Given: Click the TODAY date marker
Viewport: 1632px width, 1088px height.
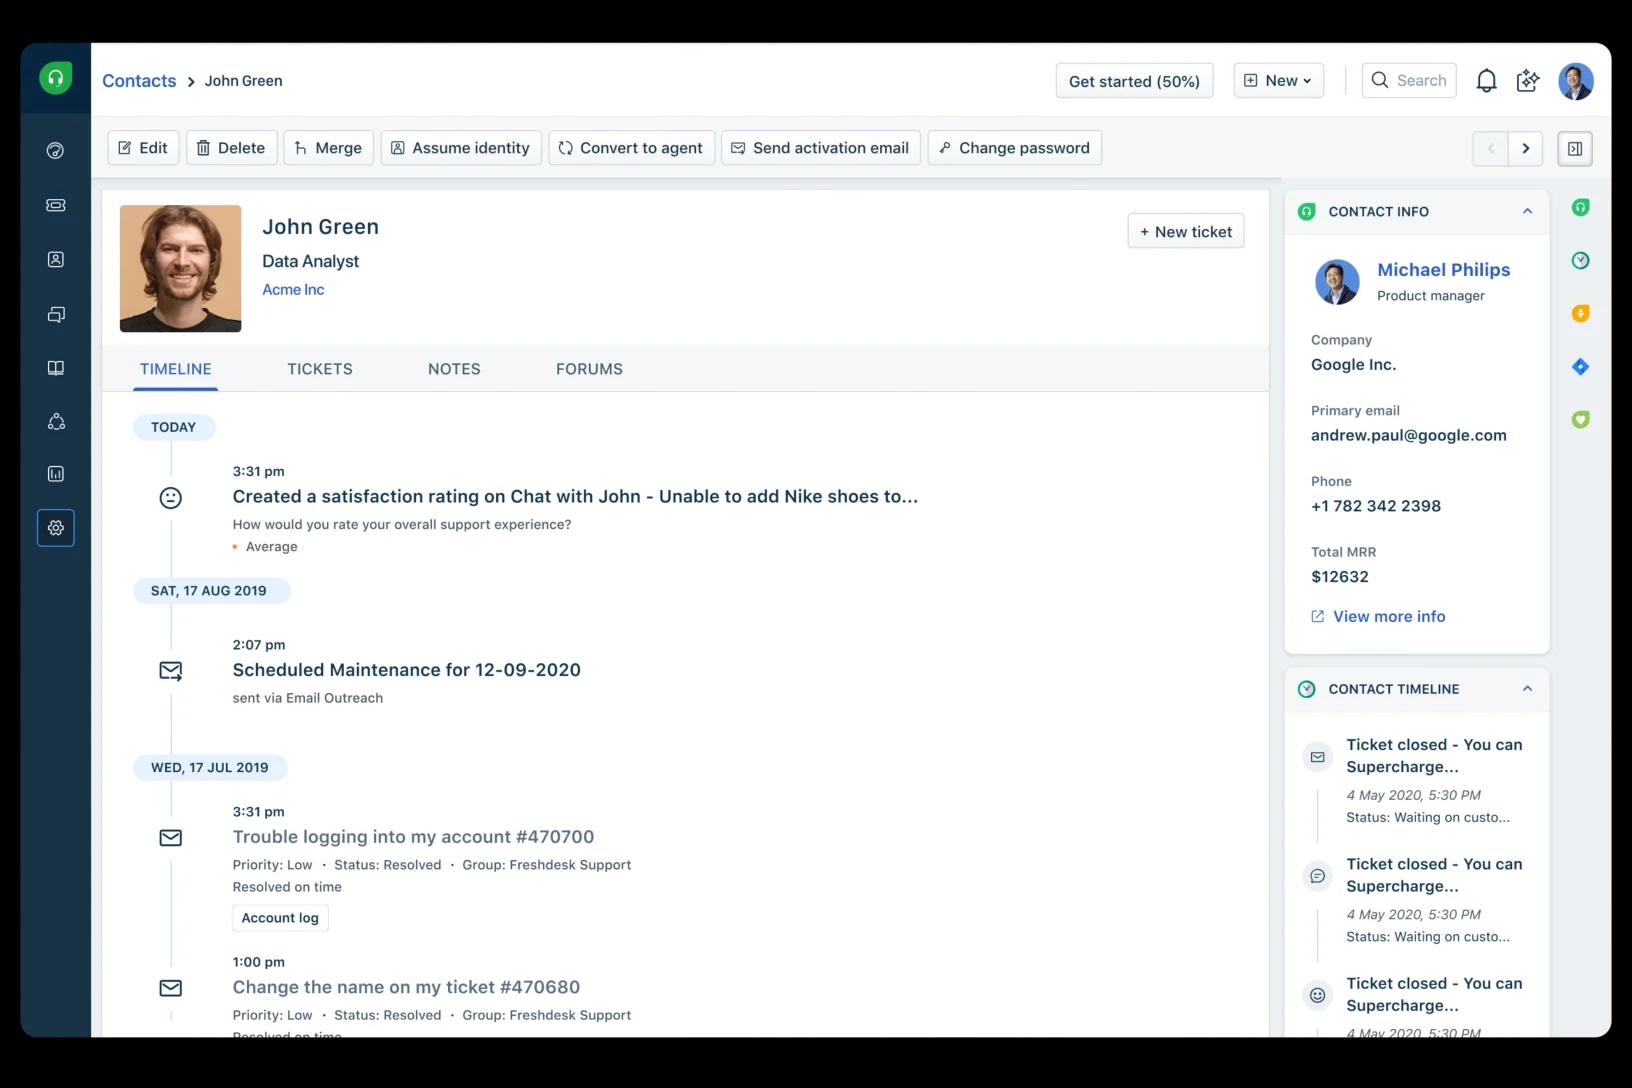Looking at the screenshot, I should [x=174, y=427].
